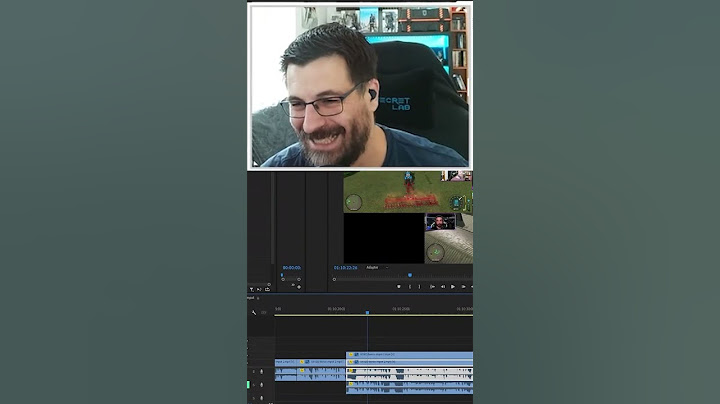Toggle the captions track icon beside wrench
720x404 pixels.
[264, 313]
